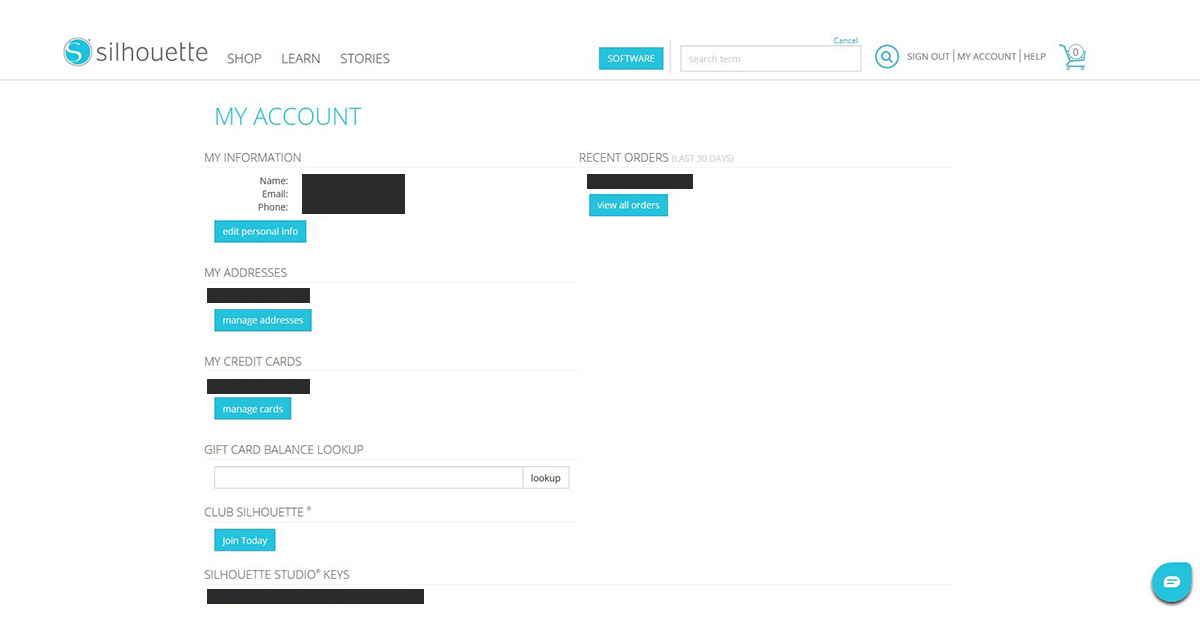The image size is (1200, 630).
Task: Open the chat bubble widget
Action: click(1171, 582)
